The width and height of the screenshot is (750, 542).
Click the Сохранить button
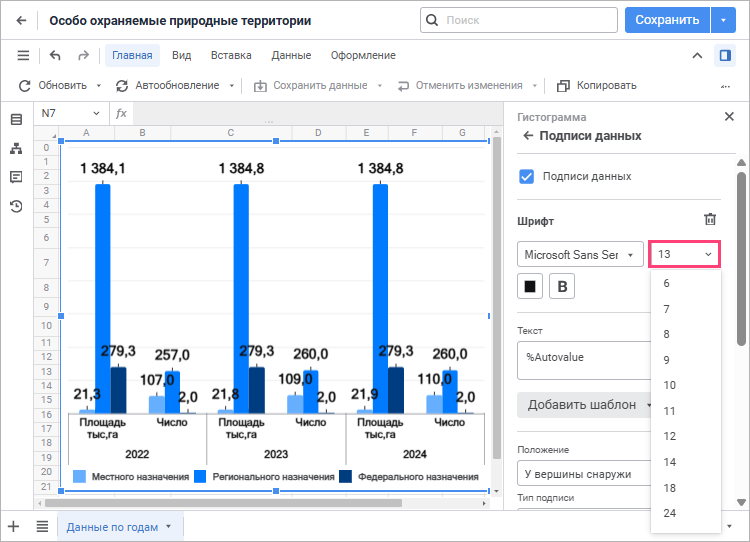tap(667, 20)
